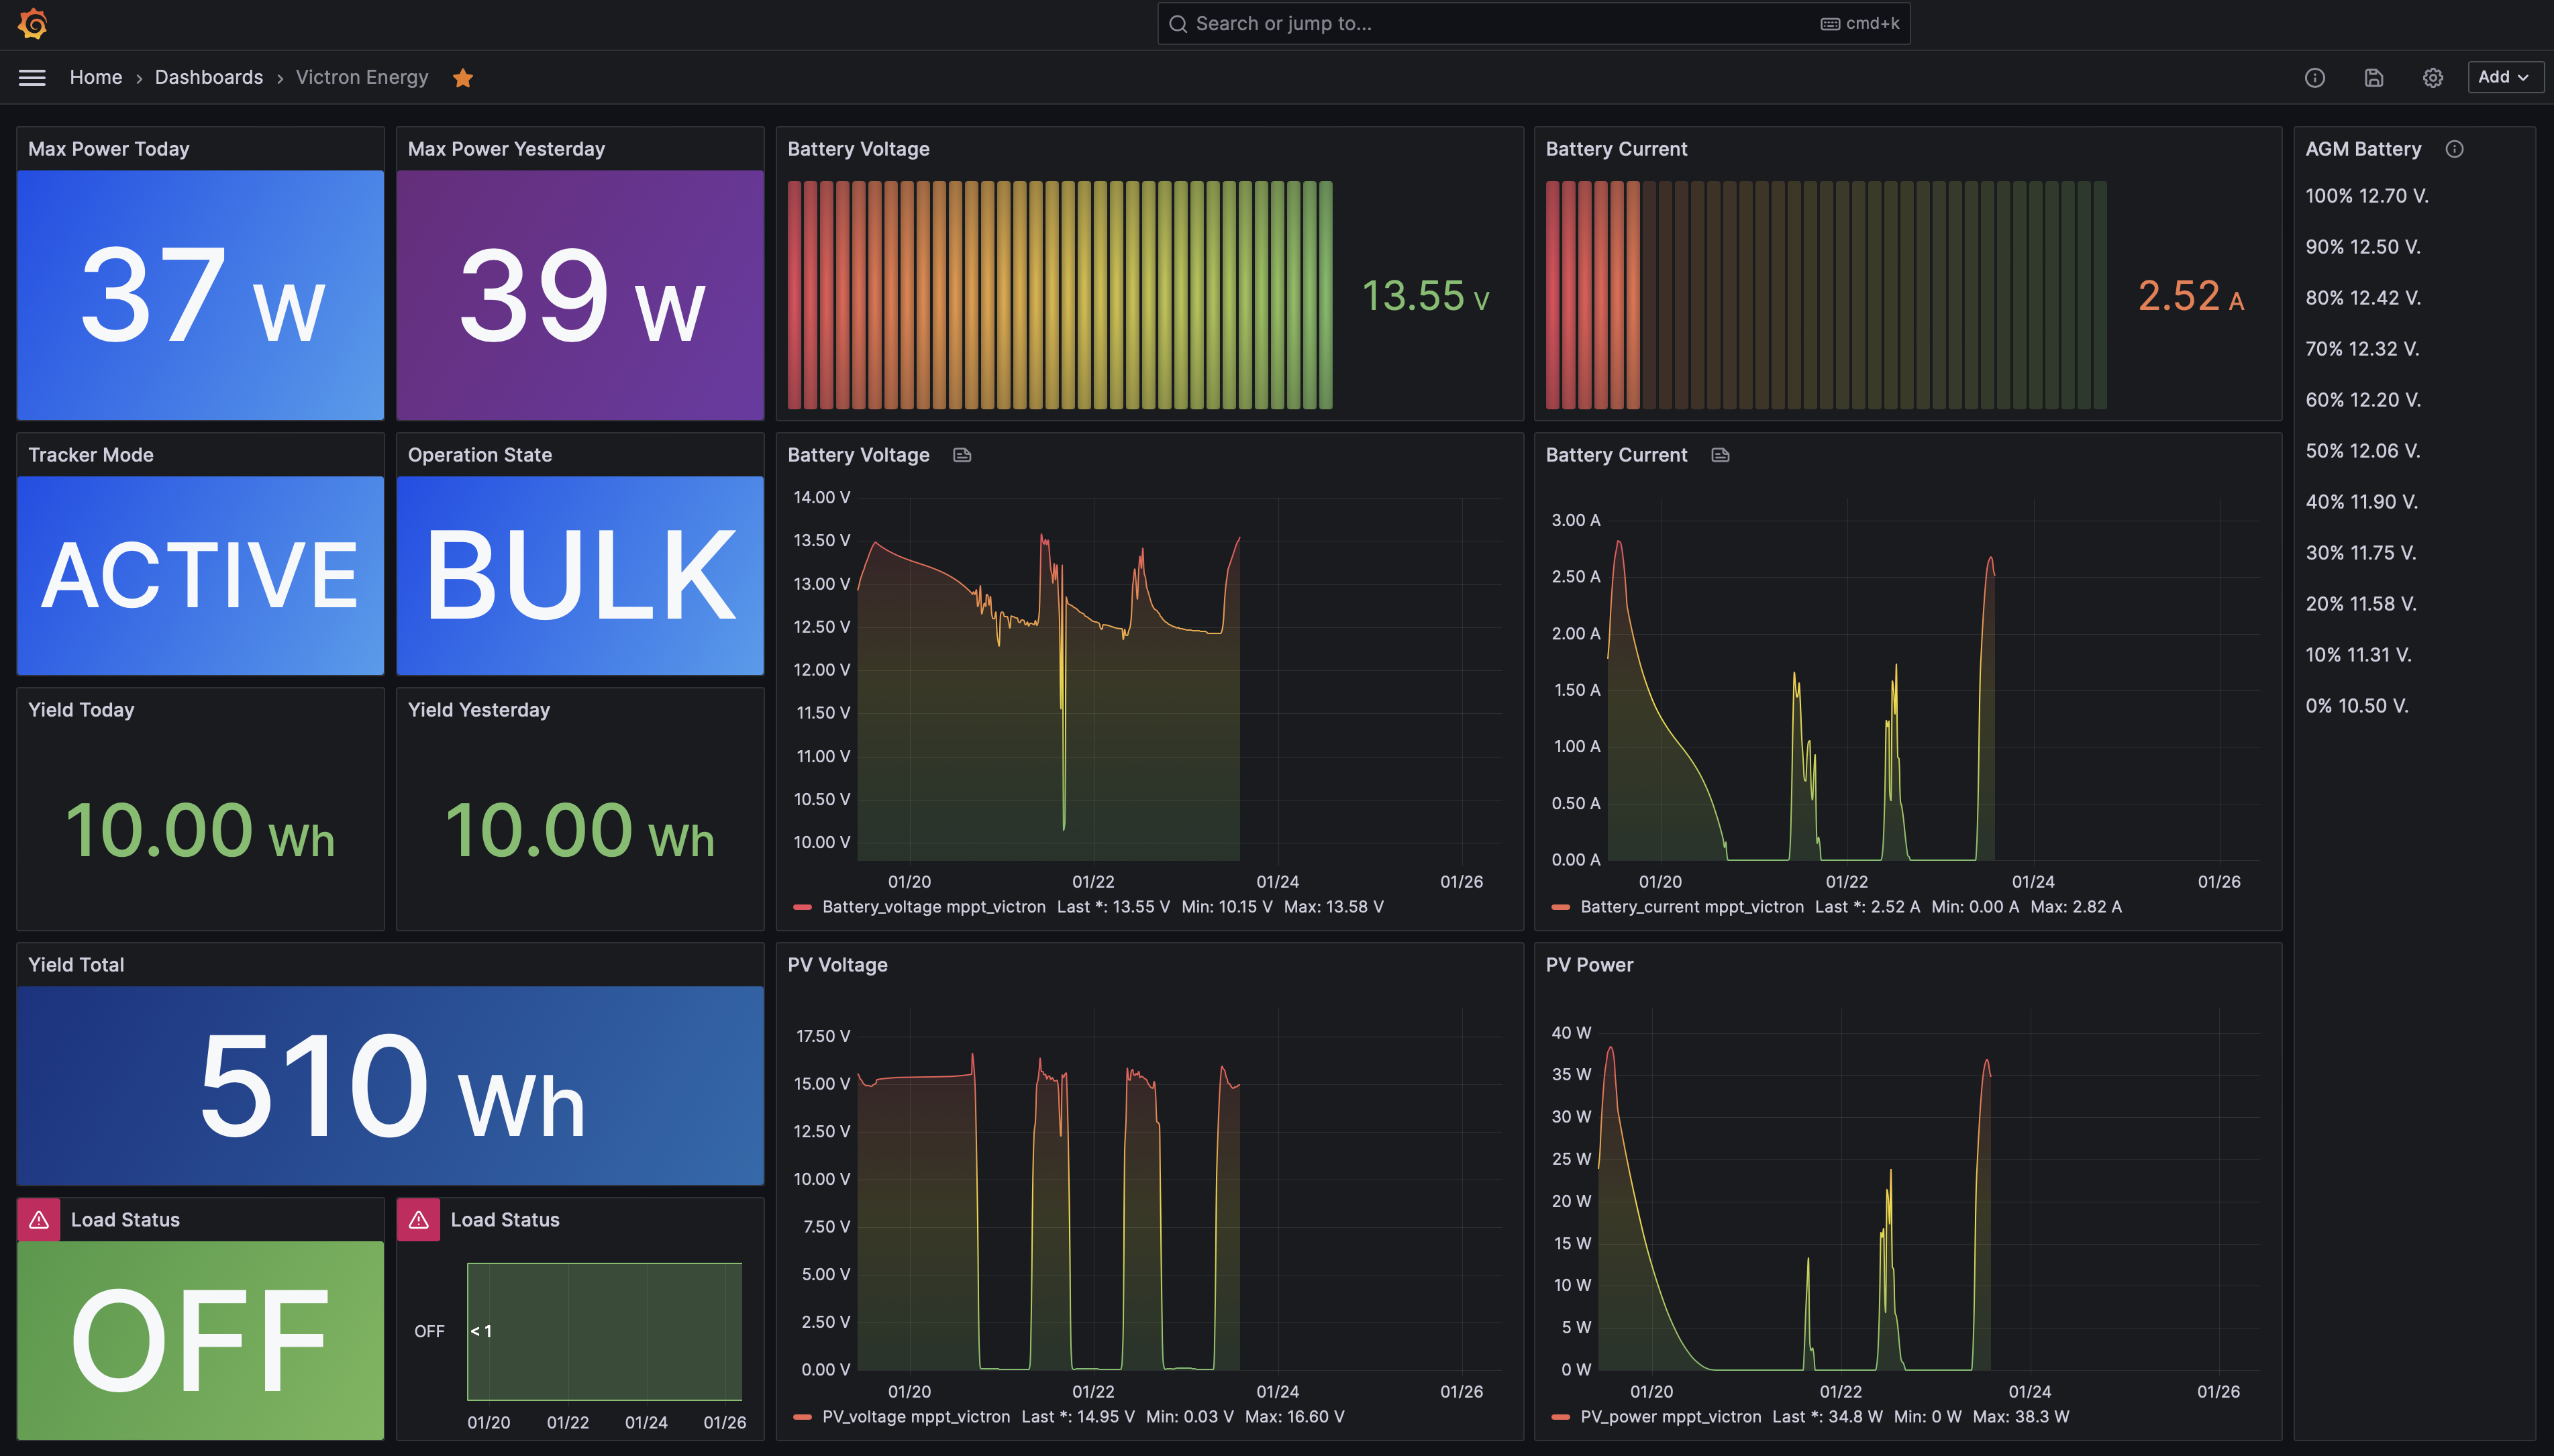Open the Add dropdown menu
The image size is (2554, 1456).
coord(2505,77)
